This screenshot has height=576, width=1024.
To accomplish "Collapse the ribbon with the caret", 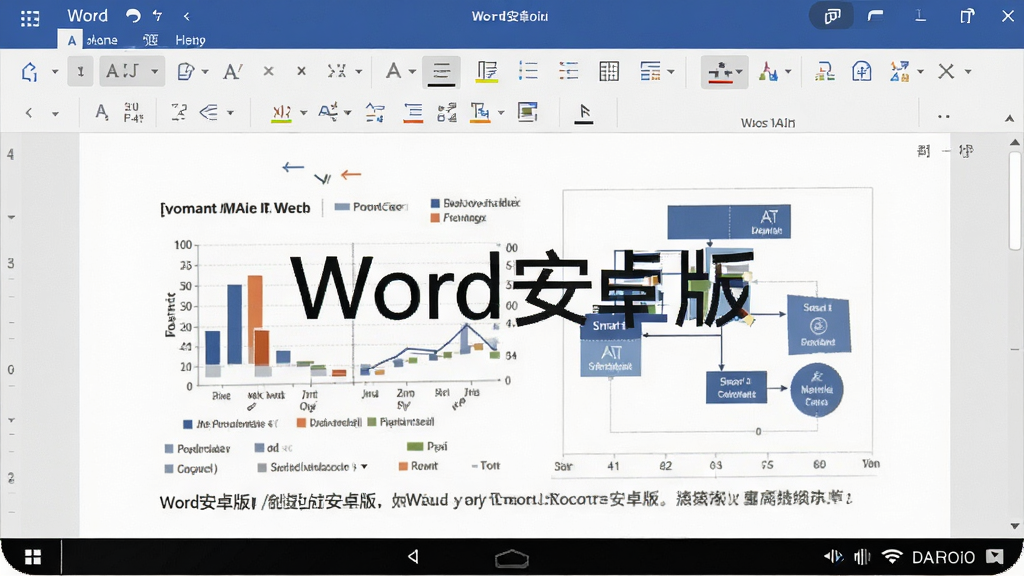I will pyautogui.click(x=1010, y=118).
